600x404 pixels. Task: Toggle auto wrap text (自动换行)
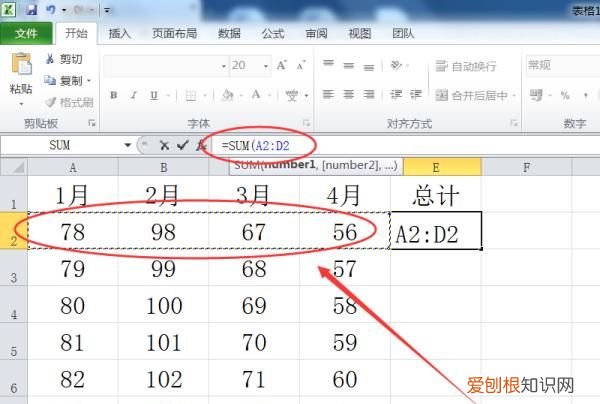coord(466,66)
